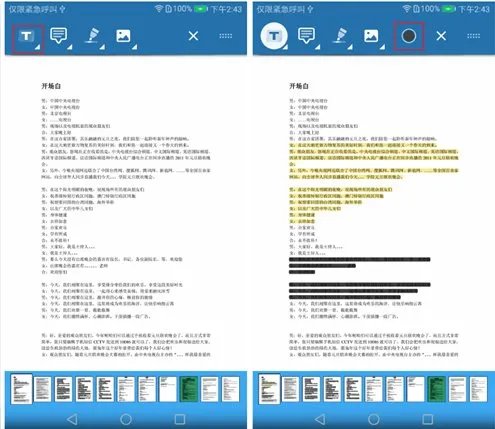Select the comment note tool in the right toolbar
The image size is (495, 429).
307,35
